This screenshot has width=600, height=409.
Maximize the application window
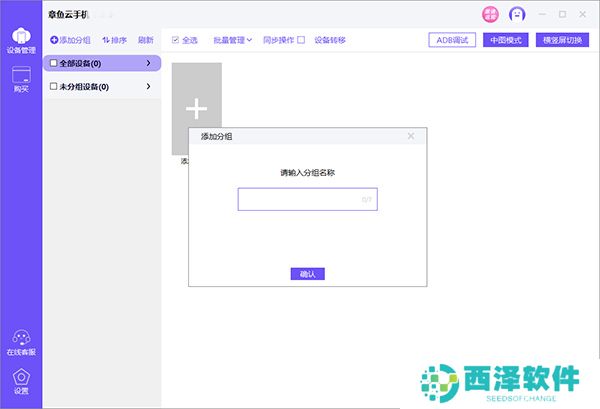pyautogui.click(x=562, y=15)
